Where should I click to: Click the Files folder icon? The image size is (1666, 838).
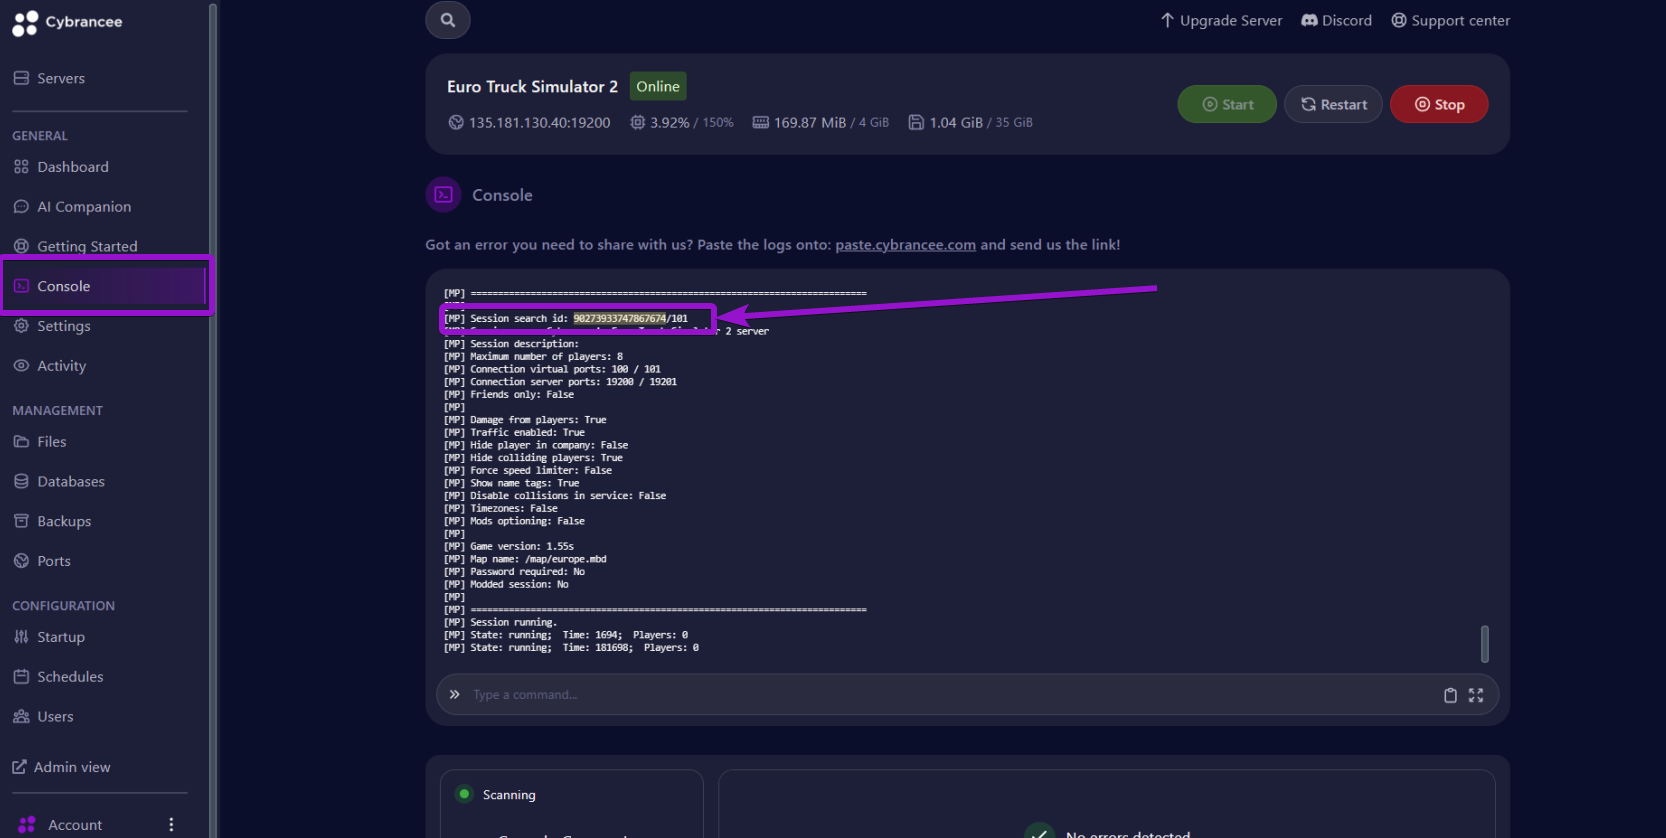coord(21,442)
